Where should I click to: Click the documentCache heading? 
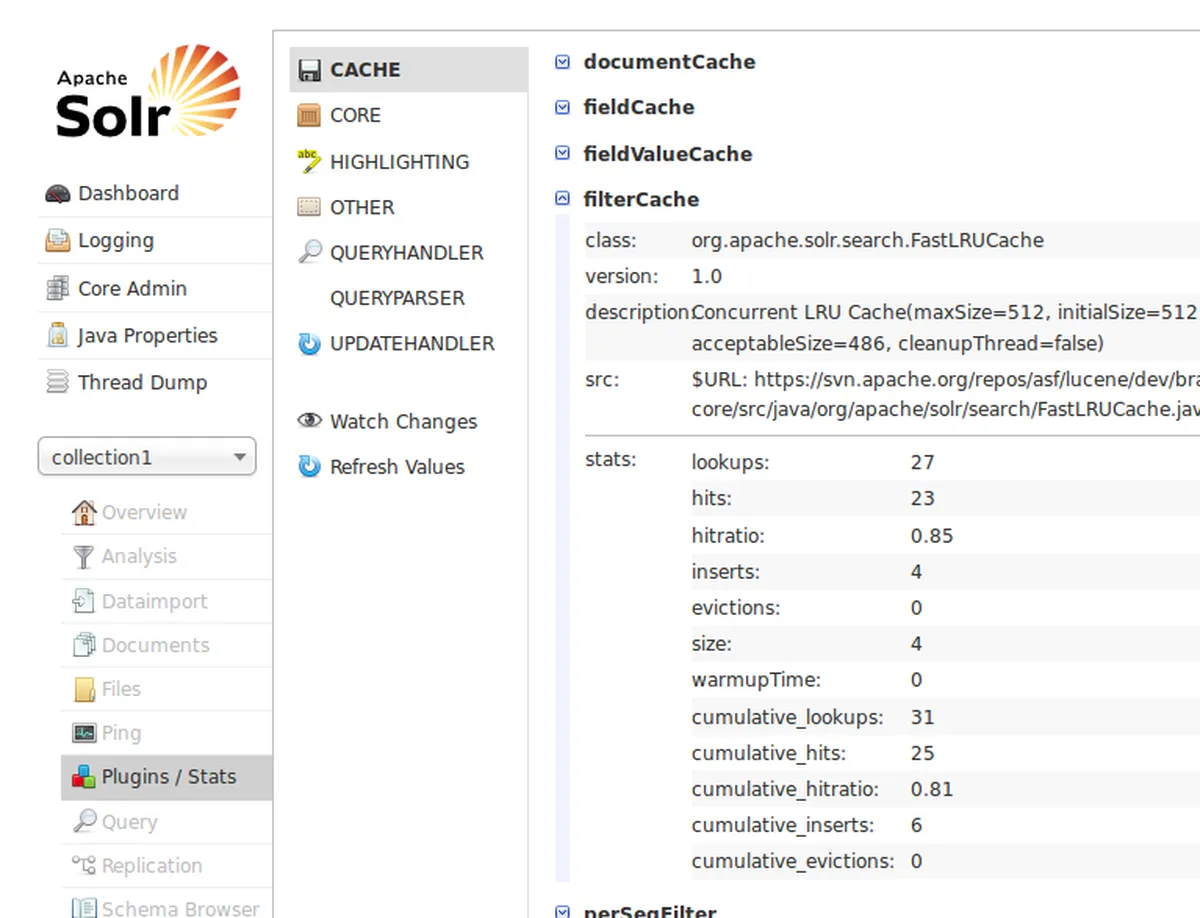(669, 62)
